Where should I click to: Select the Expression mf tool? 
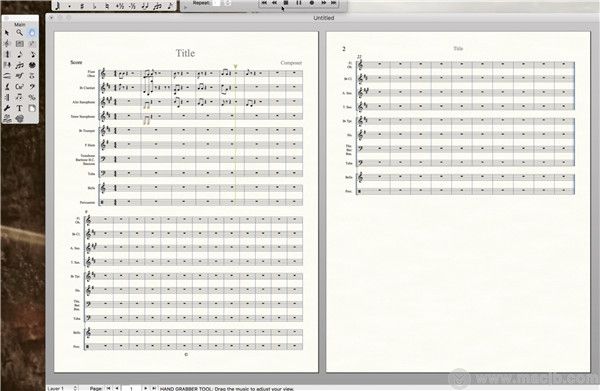(20, 76)
